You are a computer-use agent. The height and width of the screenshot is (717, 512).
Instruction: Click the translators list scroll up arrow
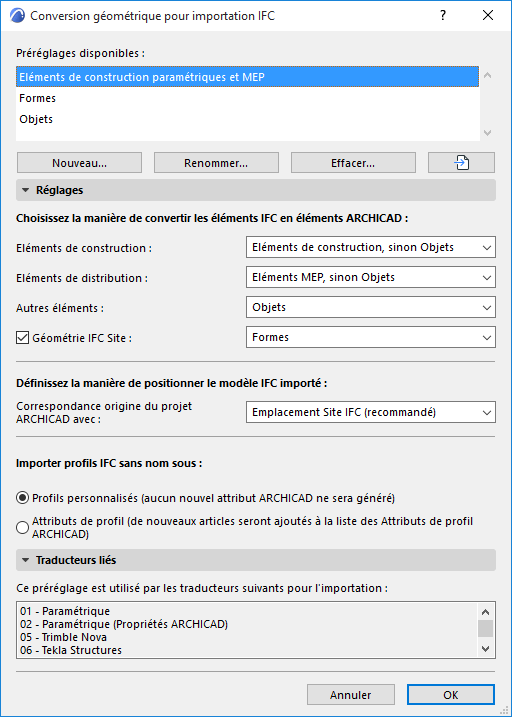[x=486, y=612]
